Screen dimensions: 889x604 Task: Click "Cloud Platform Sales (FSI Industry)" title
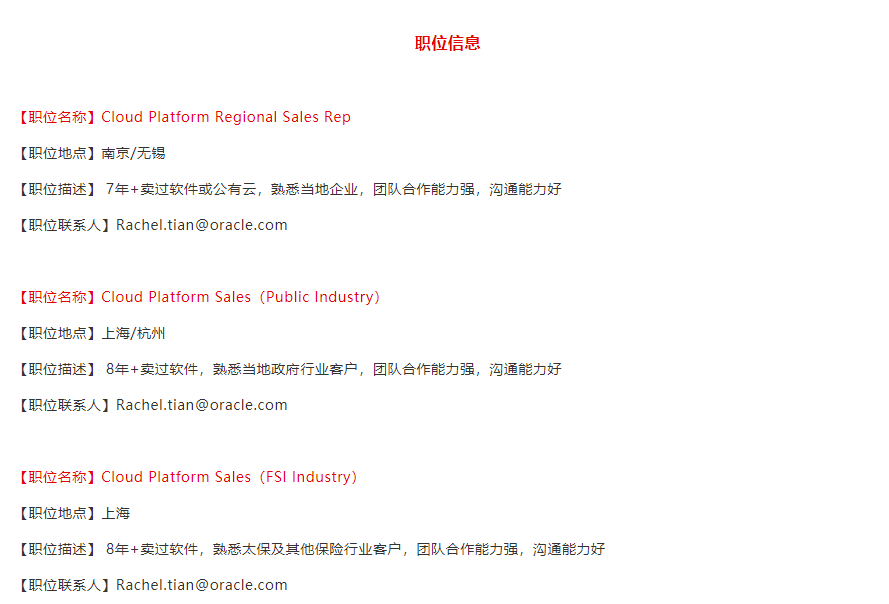[x=228, y=477]
